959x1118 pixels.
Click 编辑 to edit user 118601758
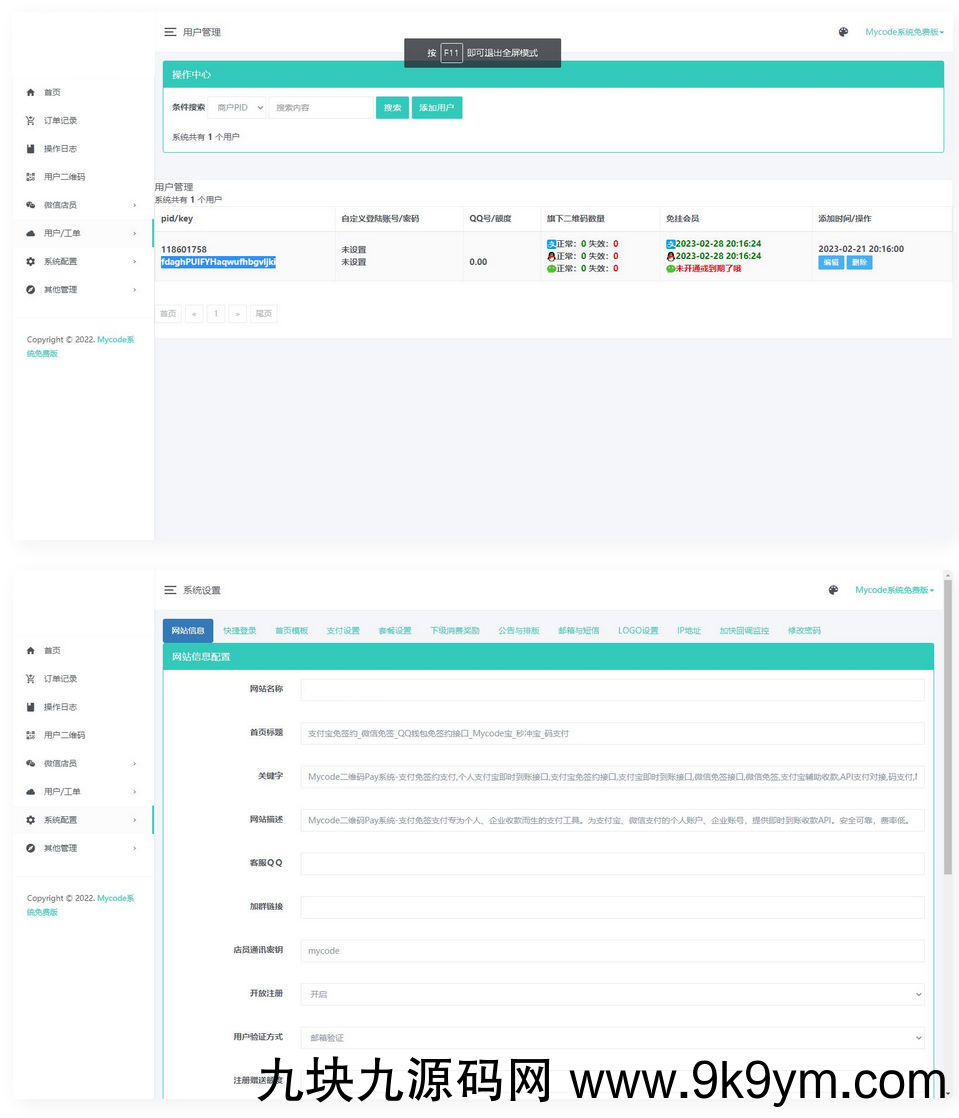(830, 263)
